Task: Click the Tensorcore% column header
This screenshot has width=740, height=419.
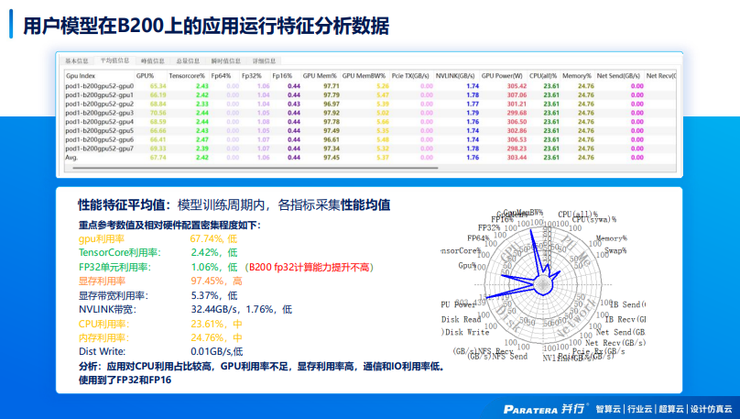Action: [187, 75]
